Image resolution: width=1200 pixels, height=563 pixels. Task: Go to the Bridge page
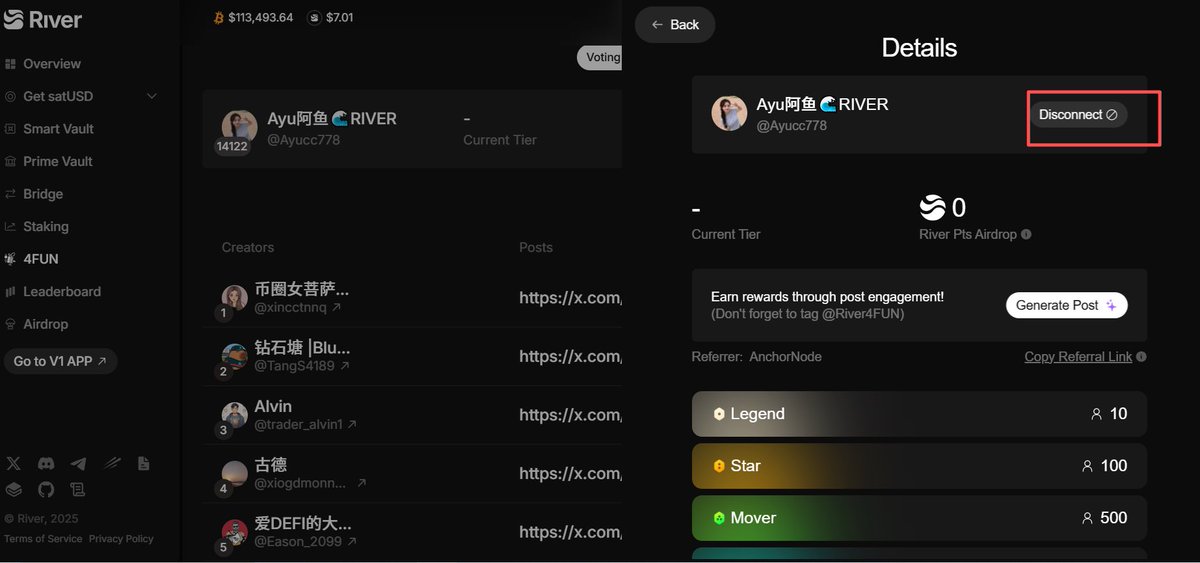35,194
